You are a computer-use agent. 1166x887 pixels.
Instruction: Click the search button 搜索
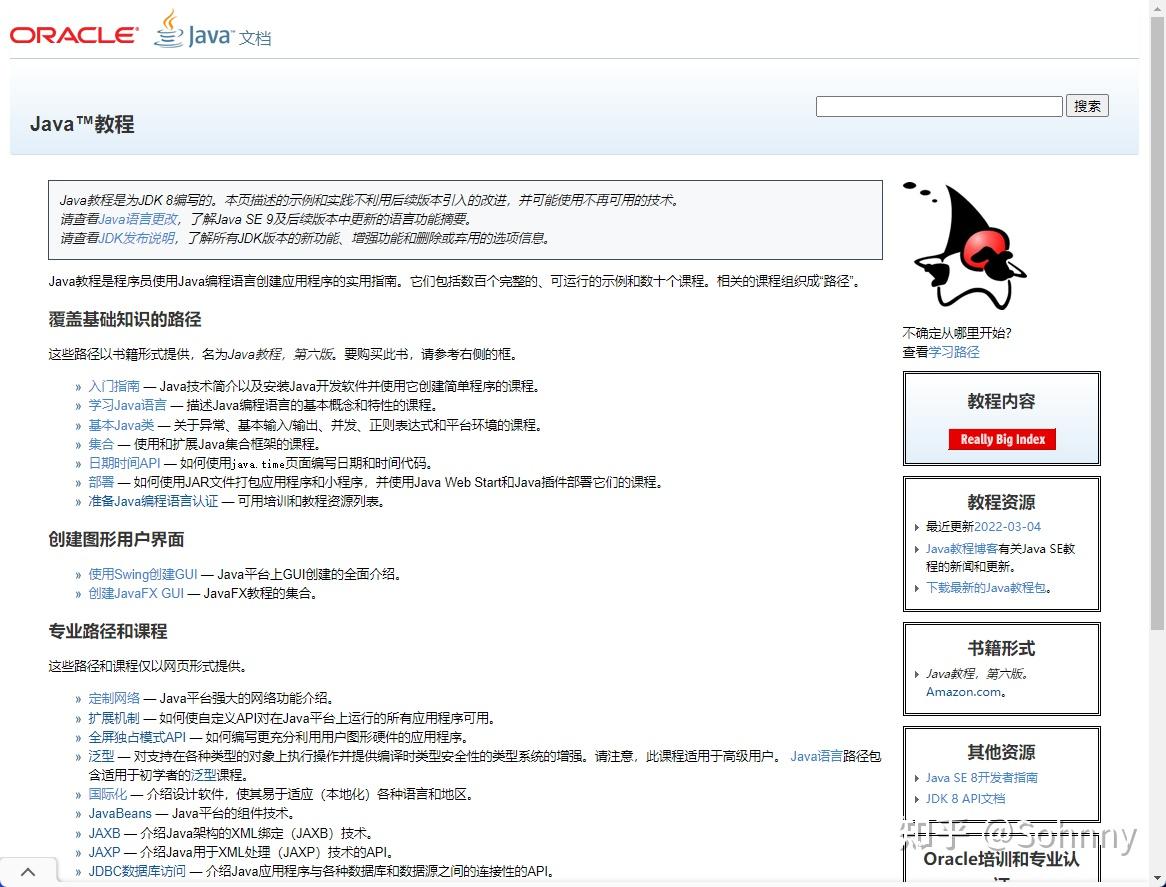tap(1087, 106)
